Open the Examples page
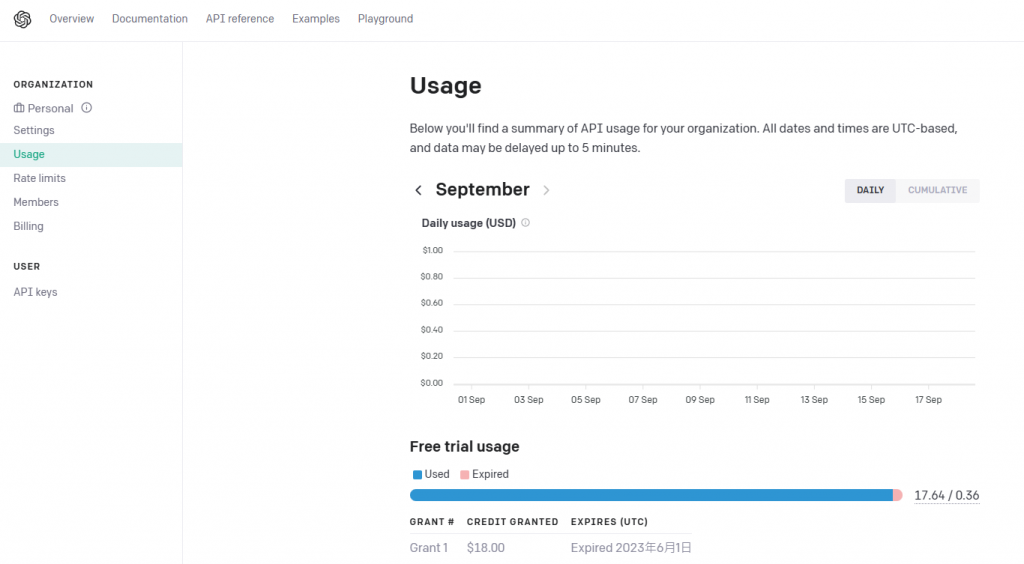 click(316, 19)
